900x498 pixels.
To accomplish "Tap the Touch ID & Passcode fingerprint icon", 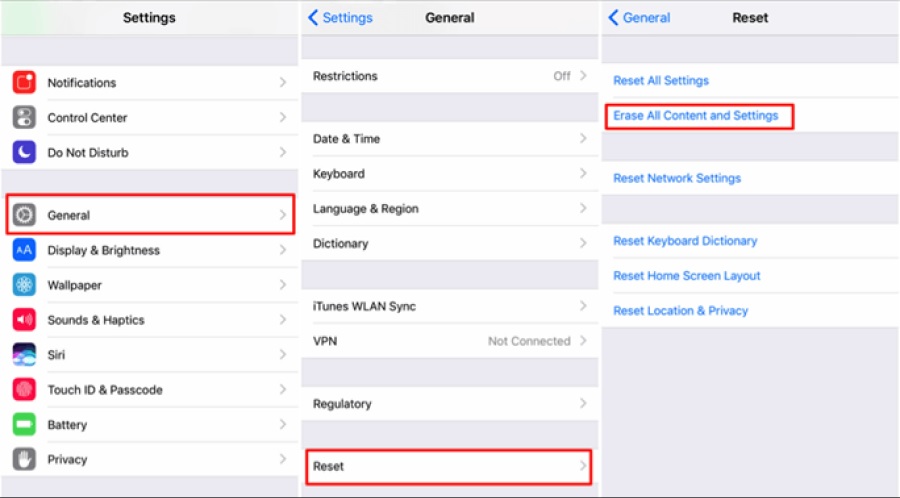I will pos(24,390).
